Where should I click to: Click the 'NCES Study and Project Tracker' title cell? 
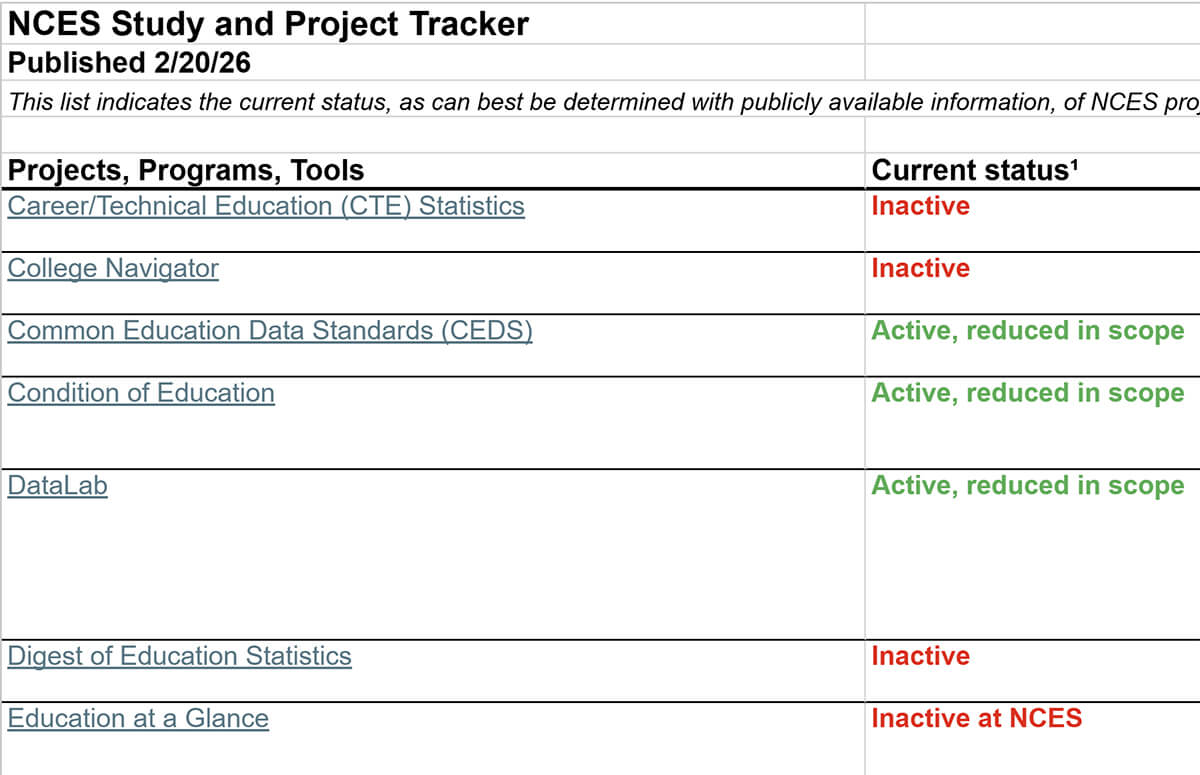pyautogui.click(x=268, y=24)
